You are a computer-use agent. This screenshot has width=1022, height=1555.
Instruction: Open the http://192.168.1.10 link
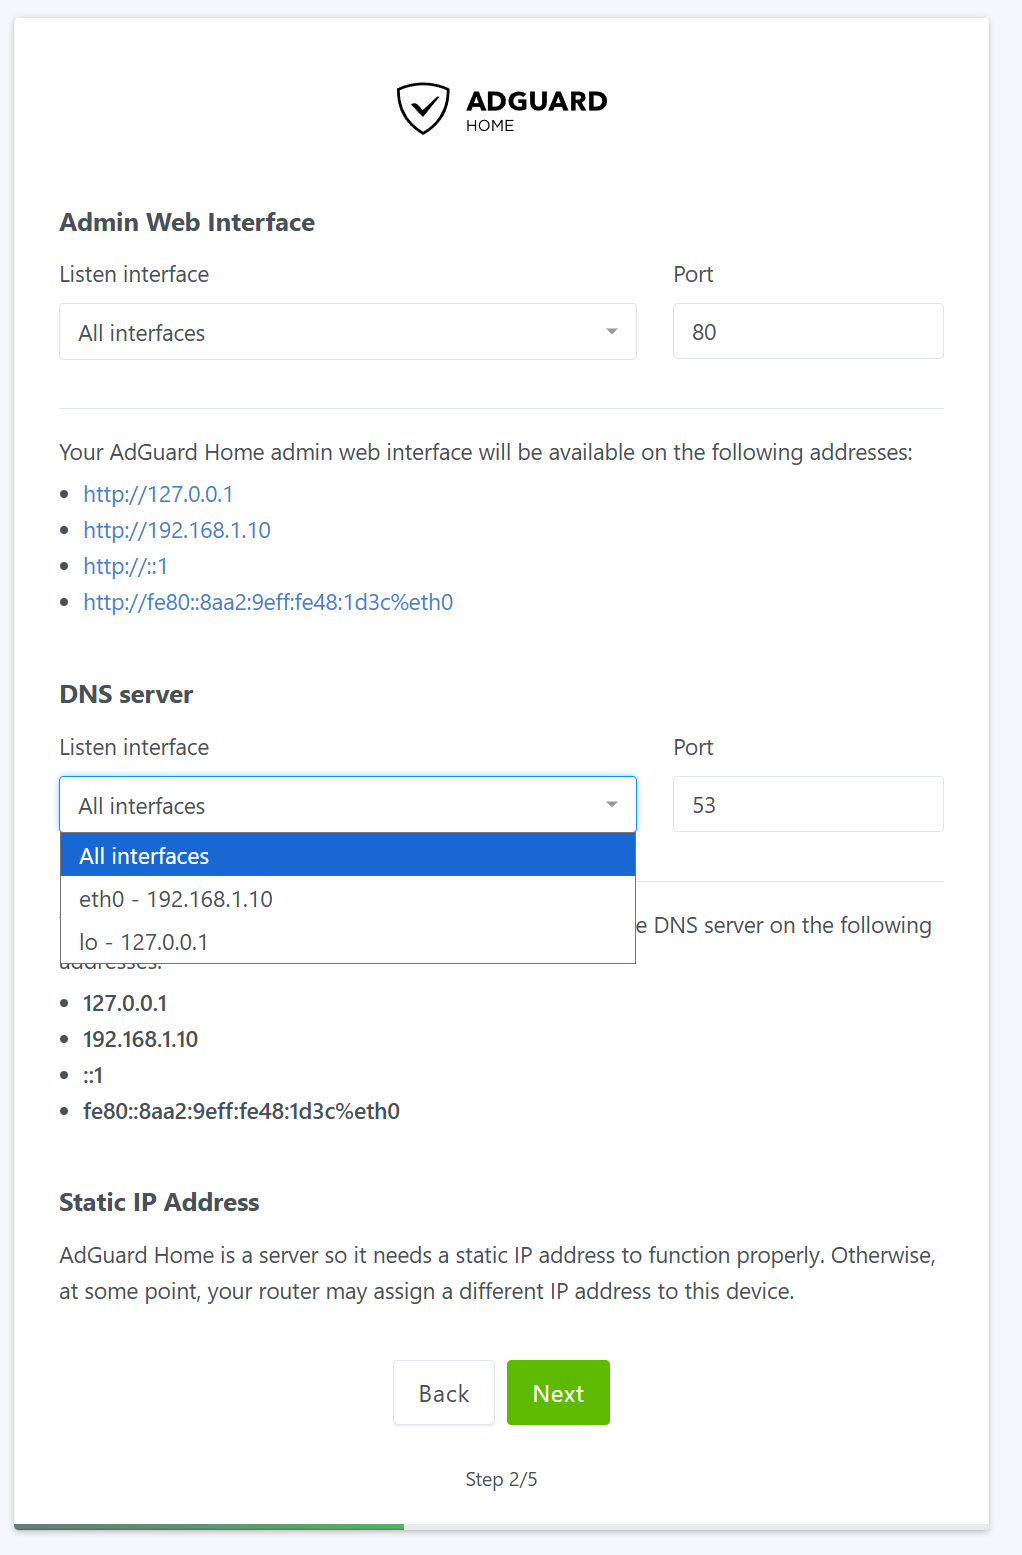coord(177,530)
